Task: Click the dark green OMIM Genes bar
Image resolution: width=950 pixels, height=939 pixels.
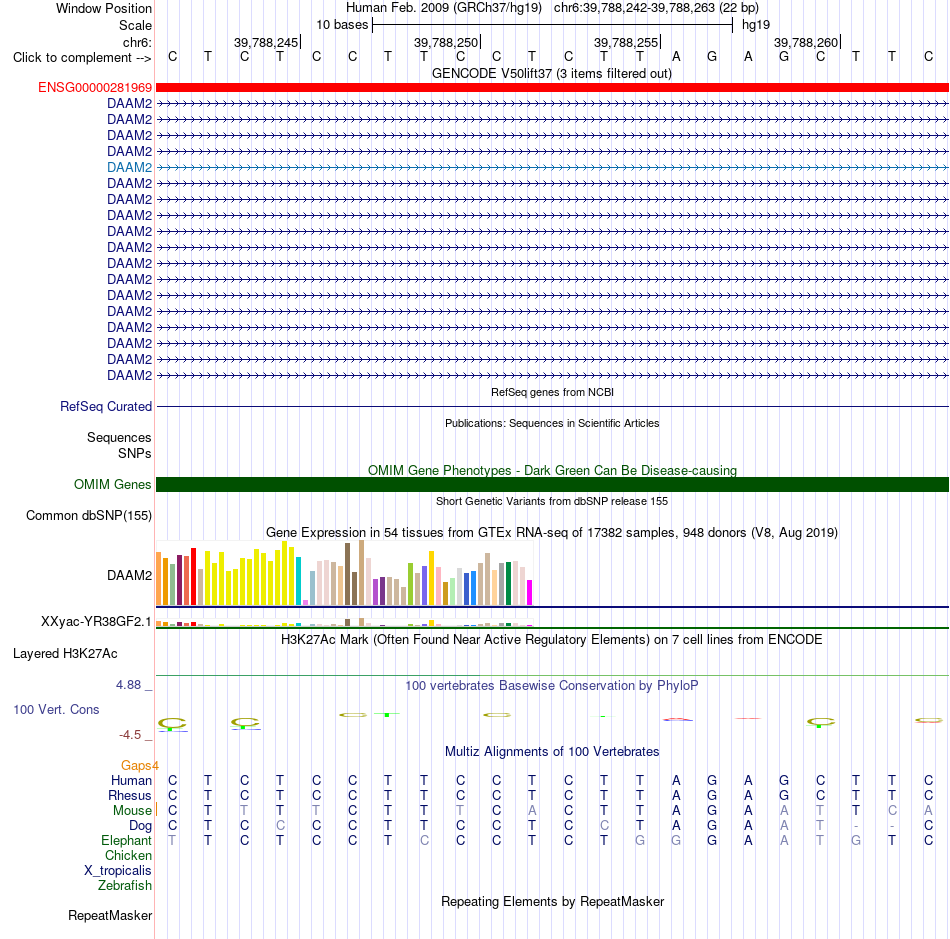Action: (552, 485)
